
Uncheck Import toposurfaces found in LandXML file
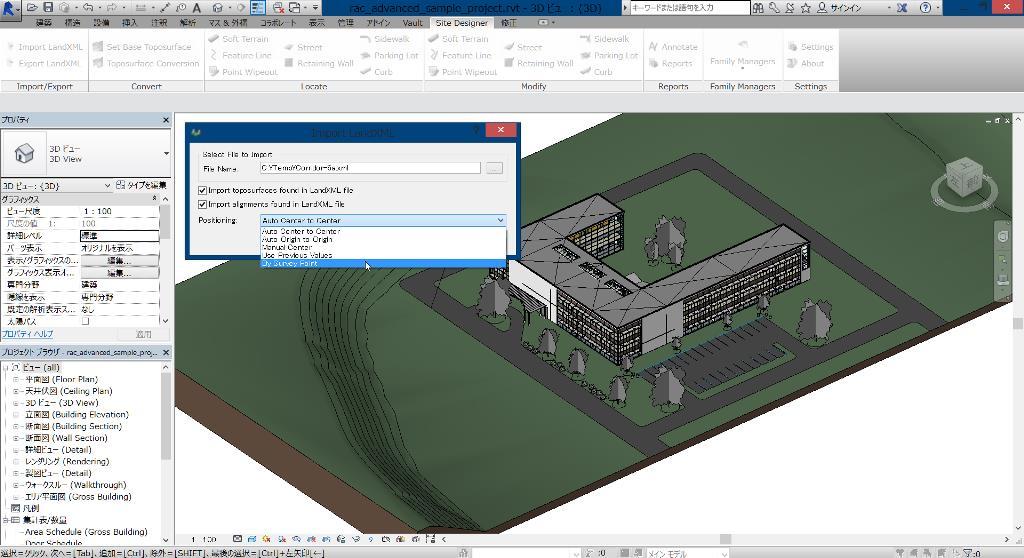point(203,190)
